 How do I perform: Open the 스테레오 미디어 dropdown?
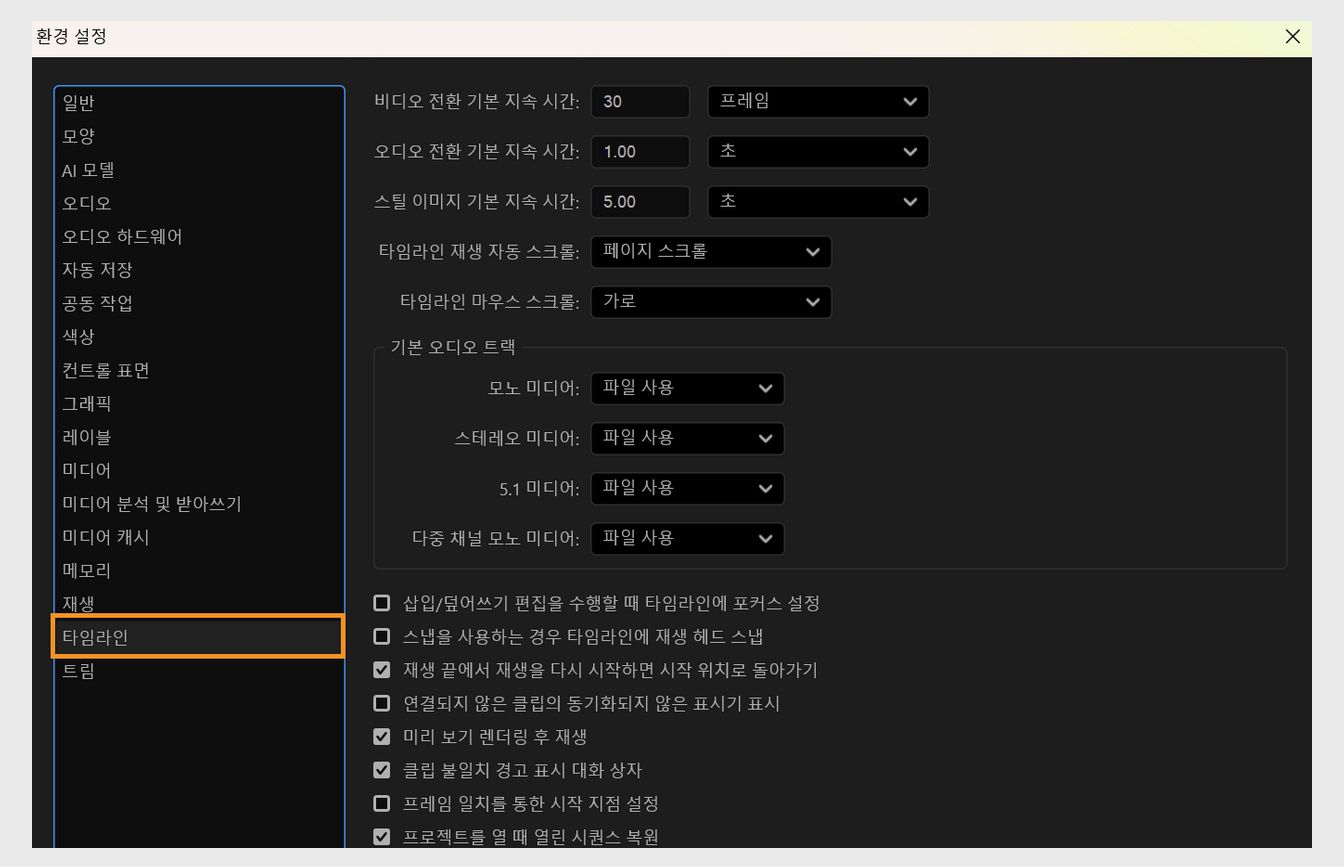[x=686, y=438]
